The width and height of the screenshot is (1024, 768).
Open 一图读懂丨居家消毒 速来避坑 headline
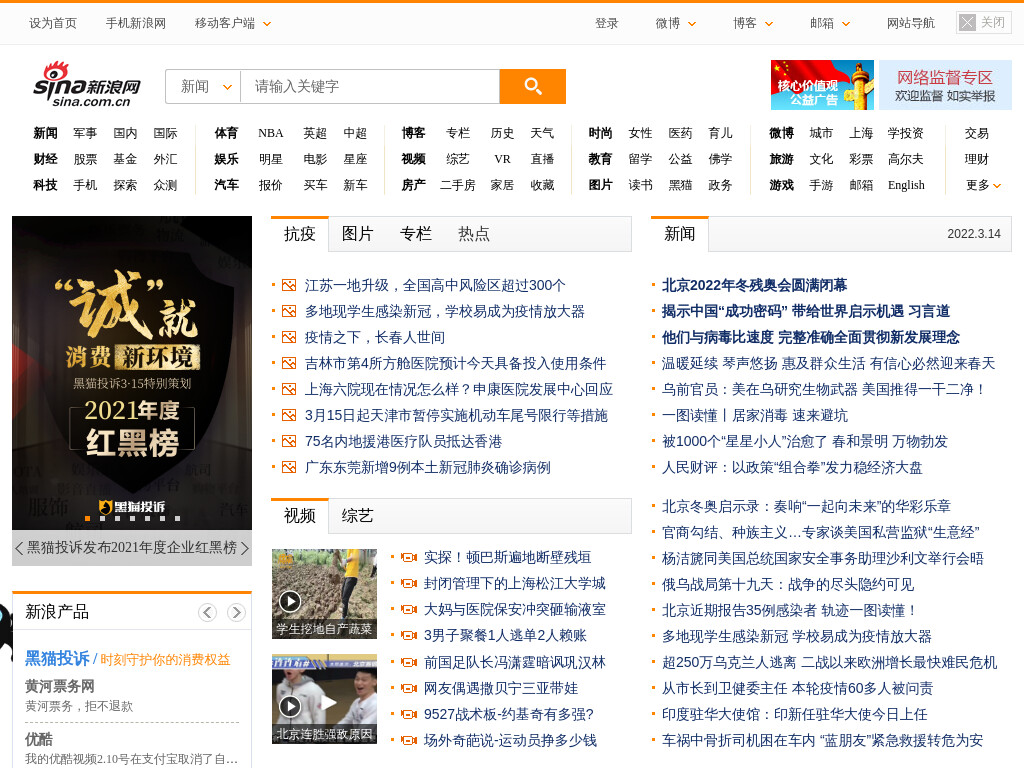[755, 415]
